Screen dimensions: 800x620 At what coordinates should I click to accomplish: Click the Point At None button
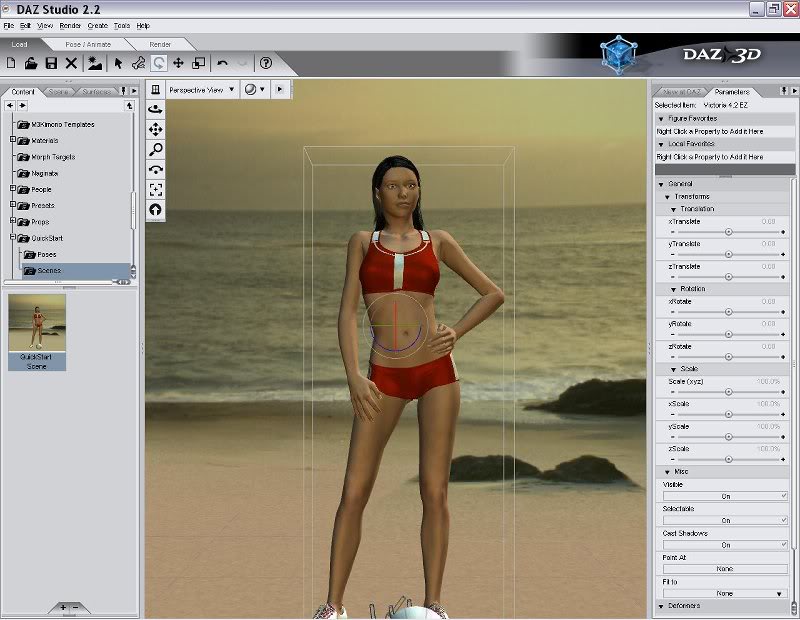[725, 569]
